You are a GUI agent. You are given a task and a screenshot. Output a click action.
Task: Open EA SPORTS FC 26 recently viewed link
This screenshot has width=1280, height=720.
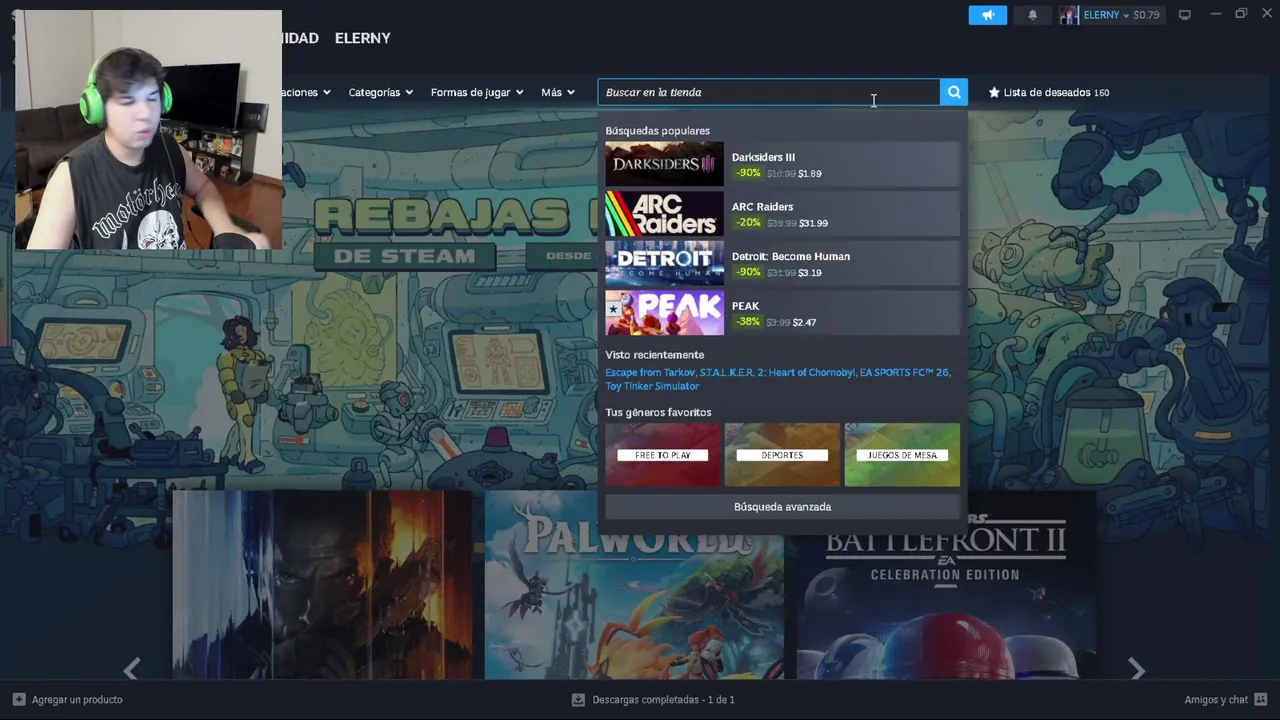pos(904,372)
